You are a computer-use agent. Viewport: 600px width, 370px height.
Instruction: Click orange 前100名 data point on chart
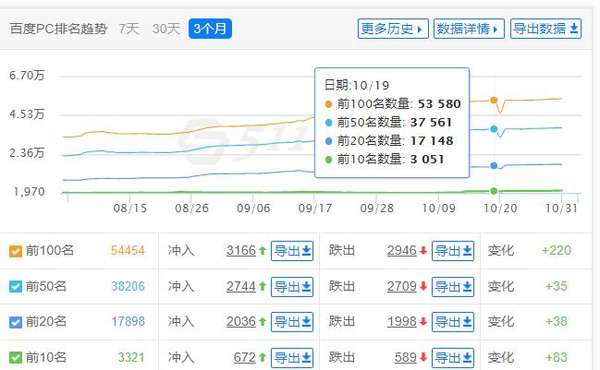click(x=494, y=100)
